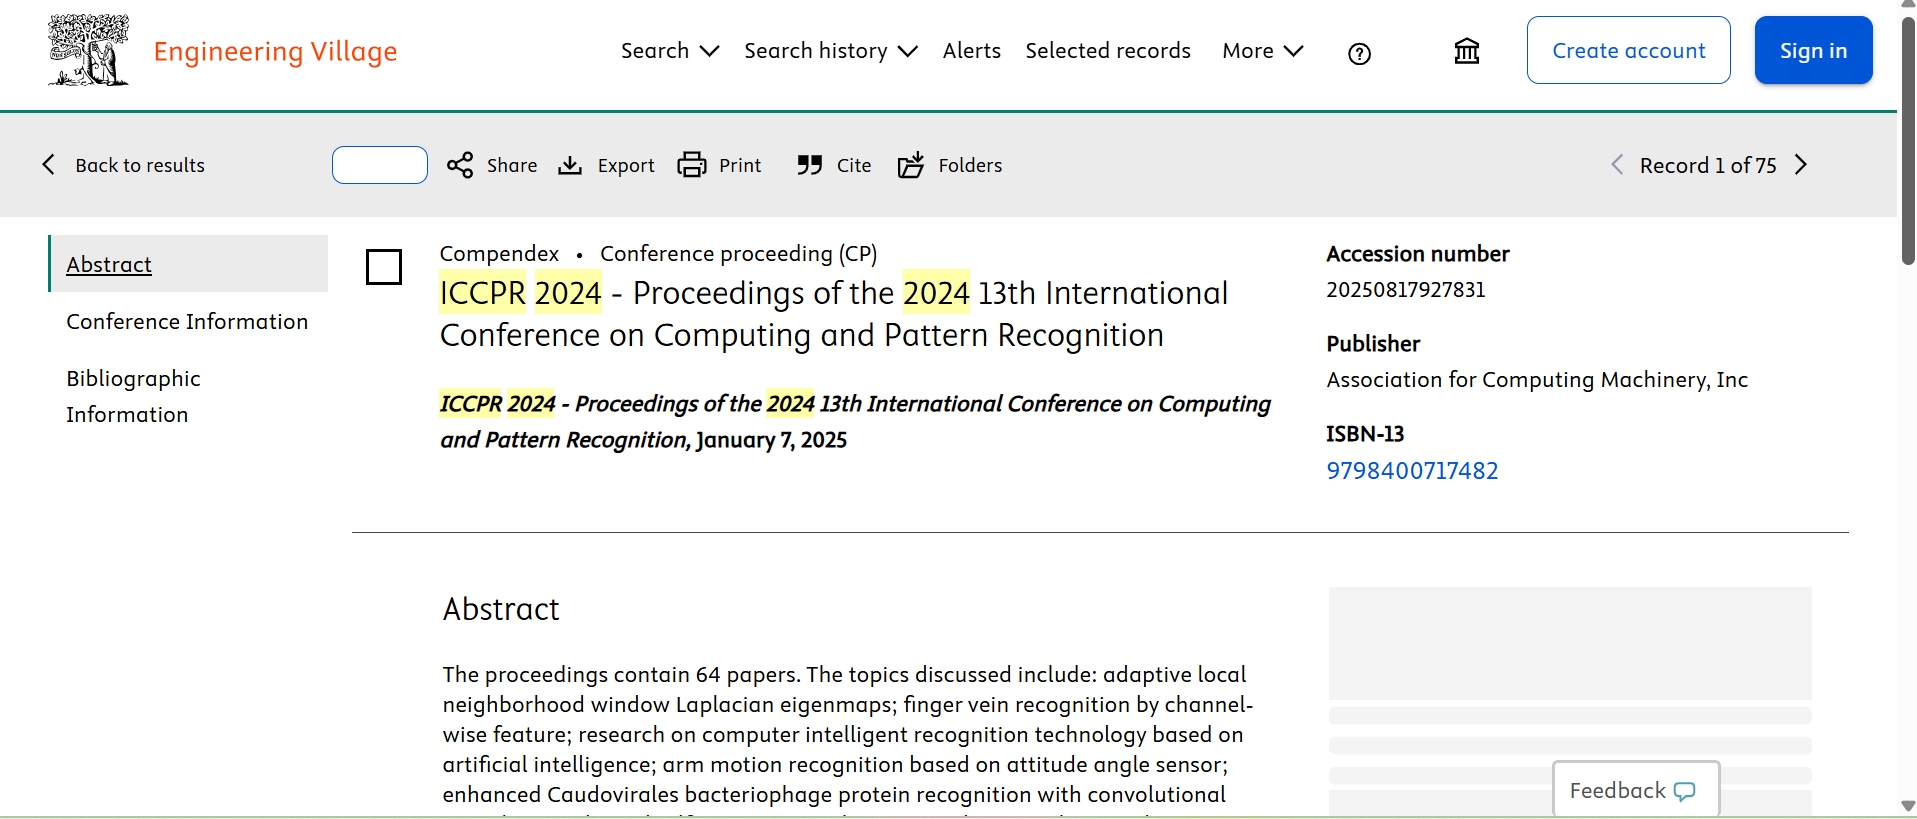Screen dimensions: 1917x819
Task: Open the Alerts page
Action: [971, 51]
